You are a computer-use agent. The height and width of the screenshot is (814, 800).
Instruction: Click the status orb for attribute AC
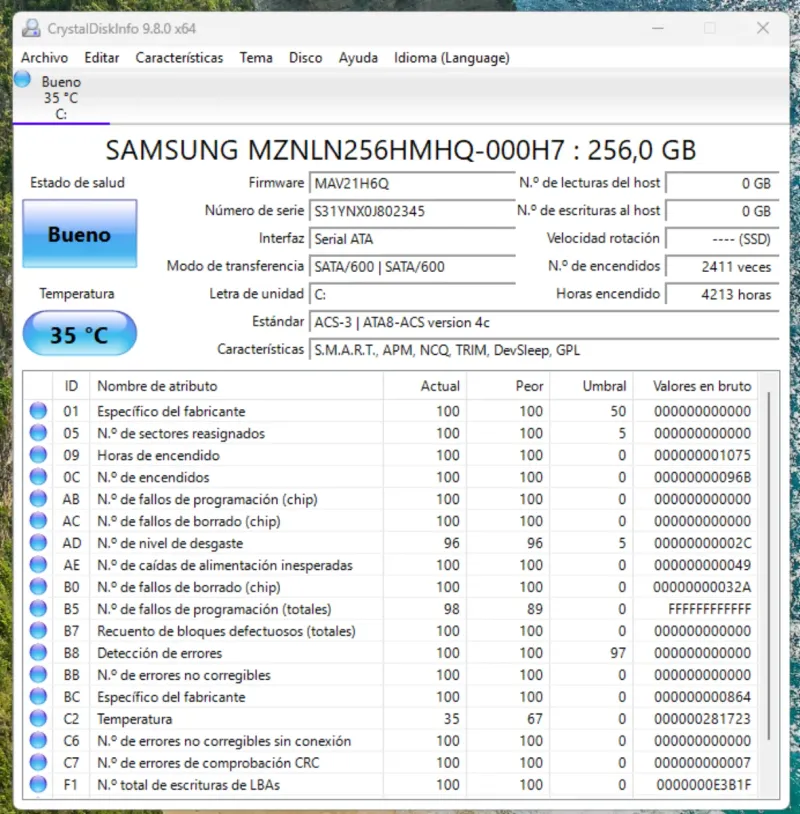(x=38, y=521)
